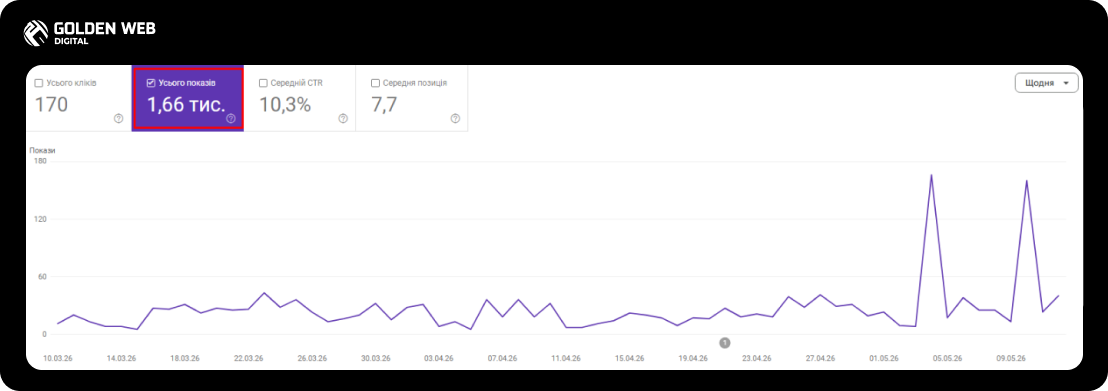Click the 09.05.26 date label

(x=1010, y=358)
